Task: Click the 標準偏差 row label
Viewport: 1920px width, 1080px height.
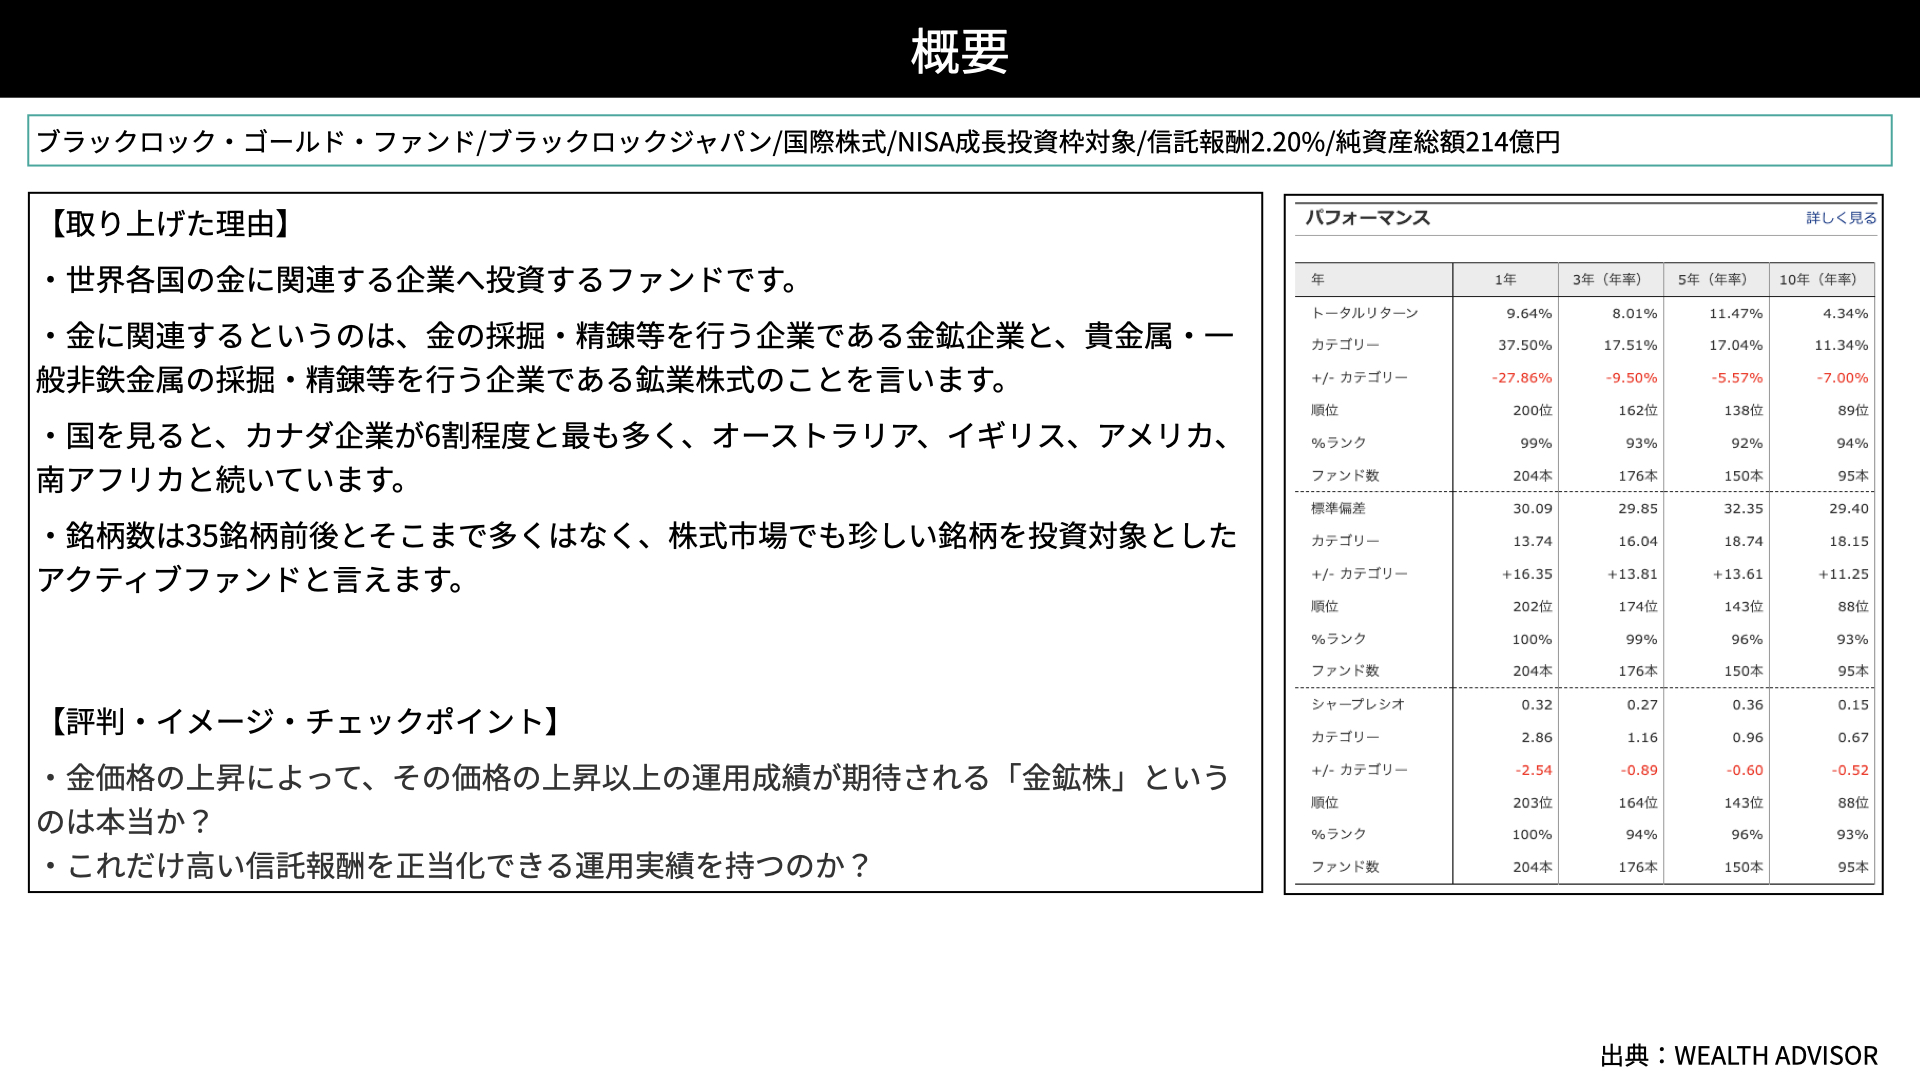Action: point(1338,508)
